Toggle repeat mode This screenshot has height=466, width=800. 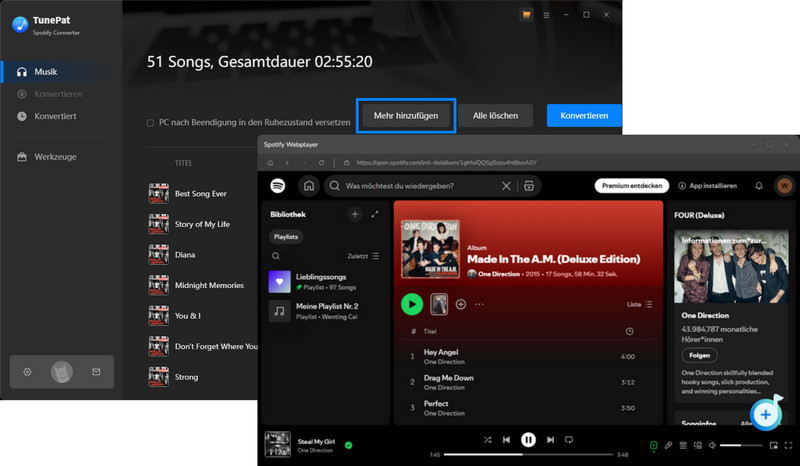(x=569, y=439)
